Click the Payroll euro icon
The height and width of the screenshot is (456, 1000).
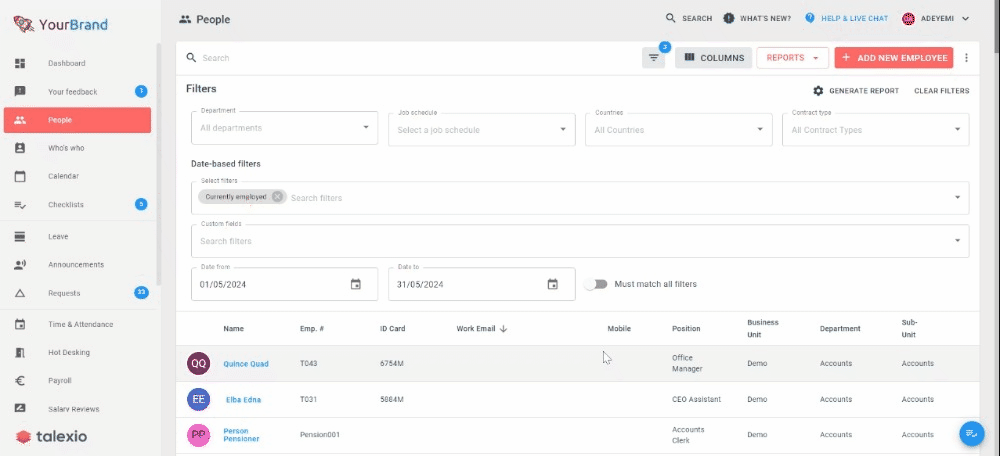click(20, 381)
